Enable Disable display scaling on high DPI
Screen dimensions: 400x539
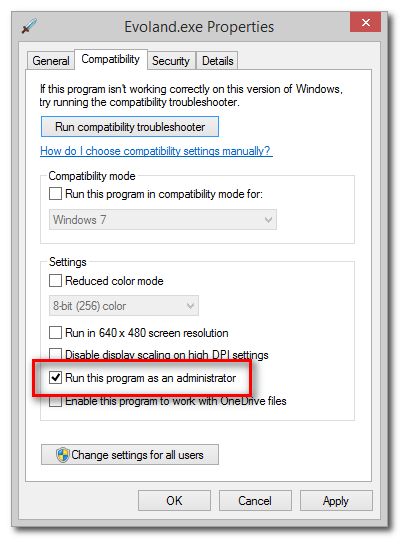tap(55, 354)
